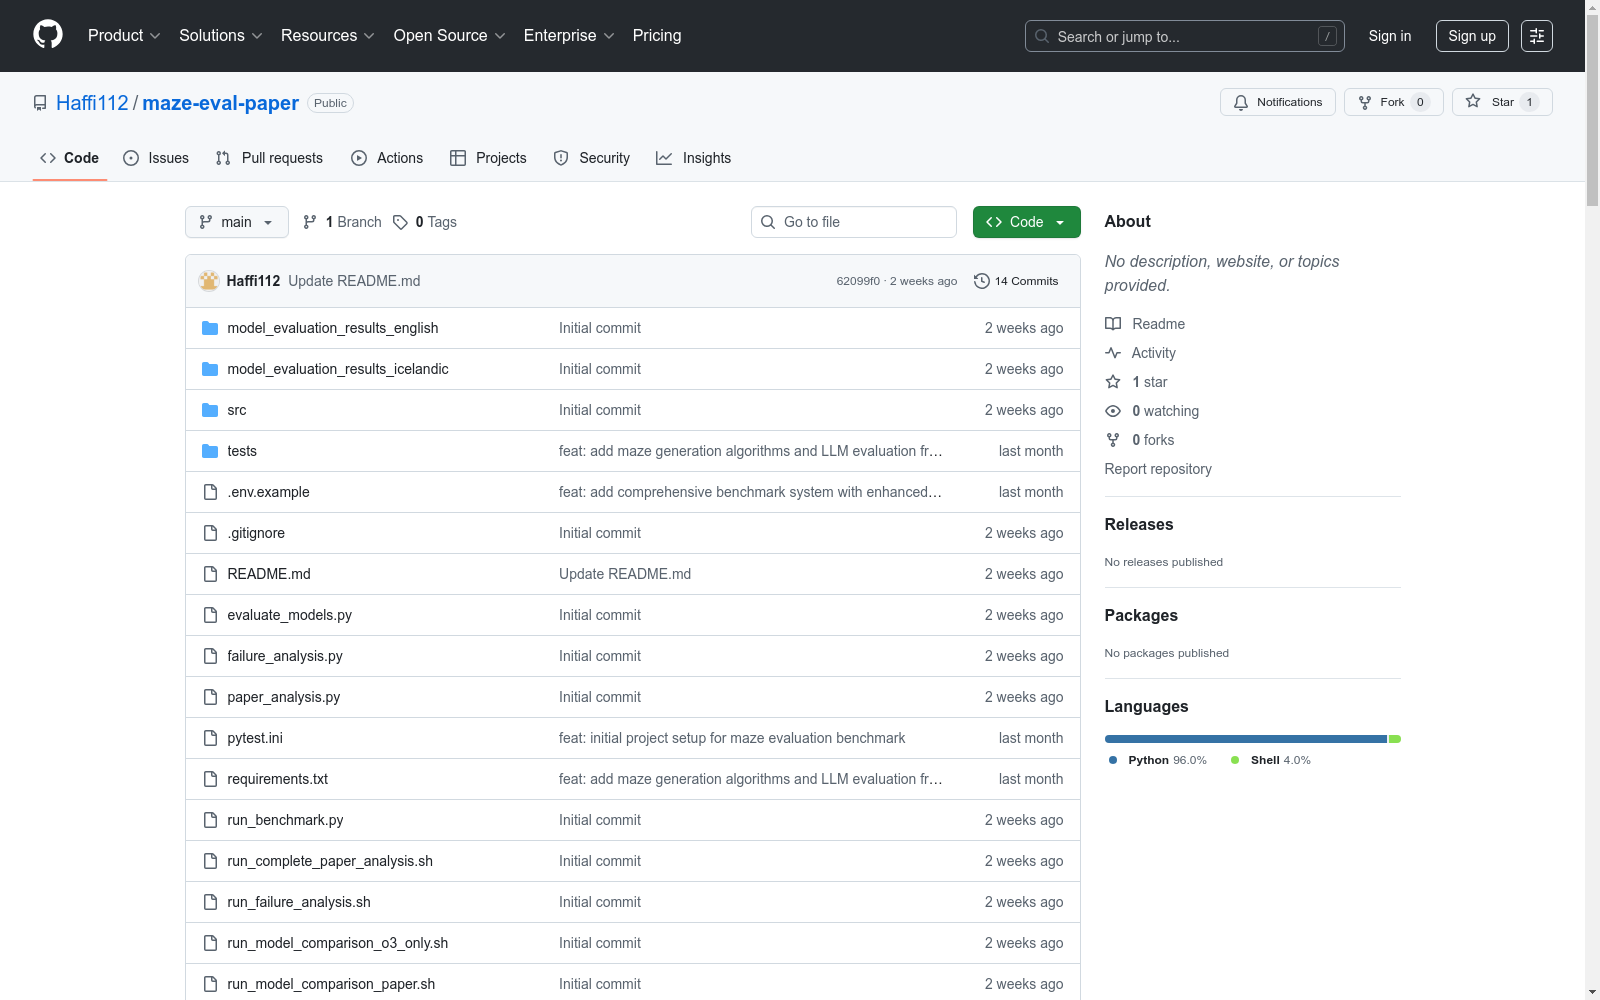Switch to the Projects tab
1600x1000 pixels.
coord(488,158)
